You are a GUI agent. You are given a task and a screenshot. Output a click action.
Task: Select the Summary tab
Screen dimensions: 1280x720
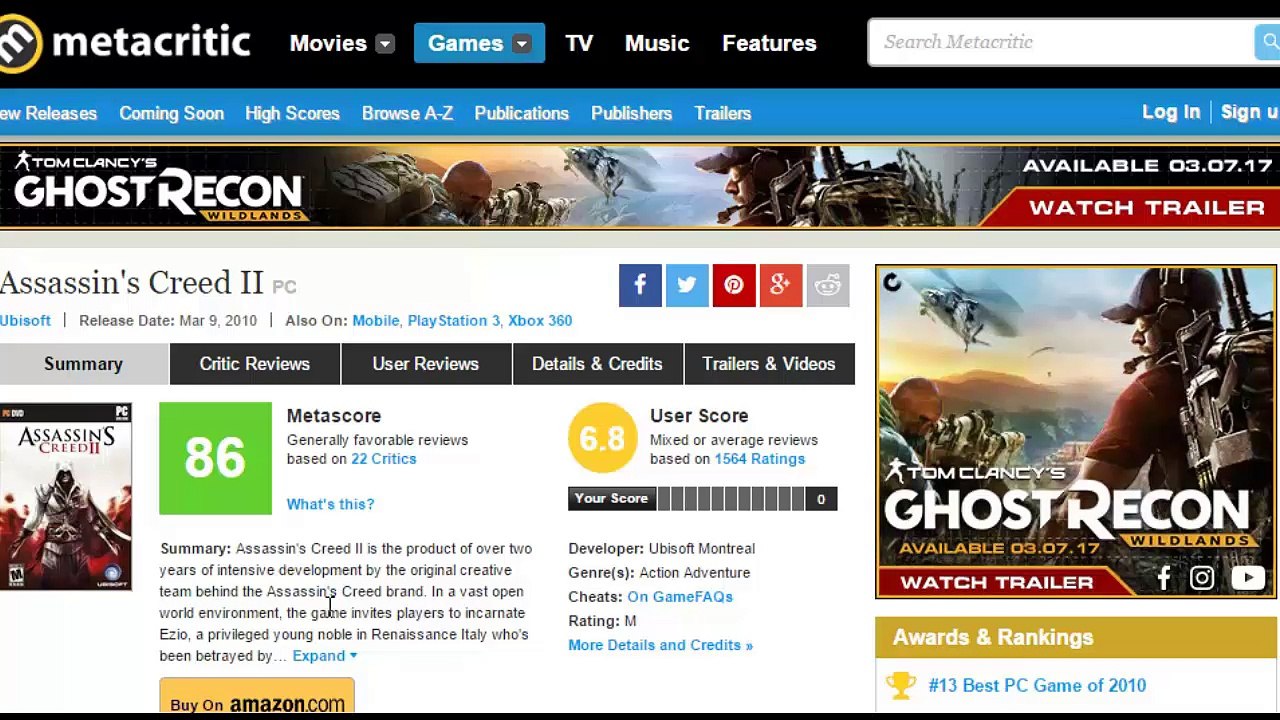click(84, 364)
